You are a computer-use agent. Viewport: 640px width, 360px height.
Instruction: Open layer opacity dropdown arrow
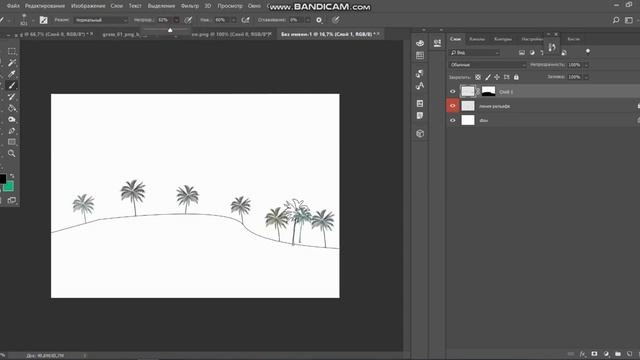[586, 65]
